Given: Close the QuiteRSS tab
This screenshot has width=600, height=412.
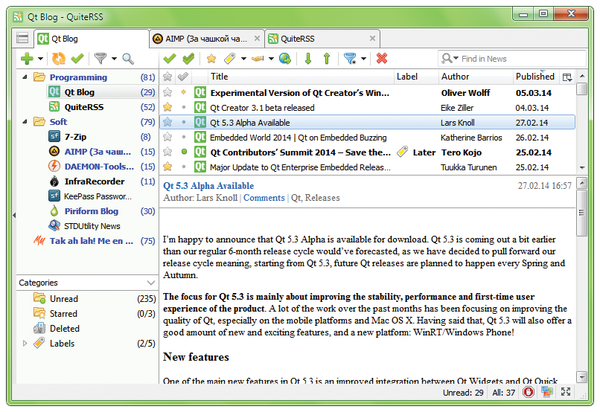Looking at the screenshot, I should (x=372, y=38).
